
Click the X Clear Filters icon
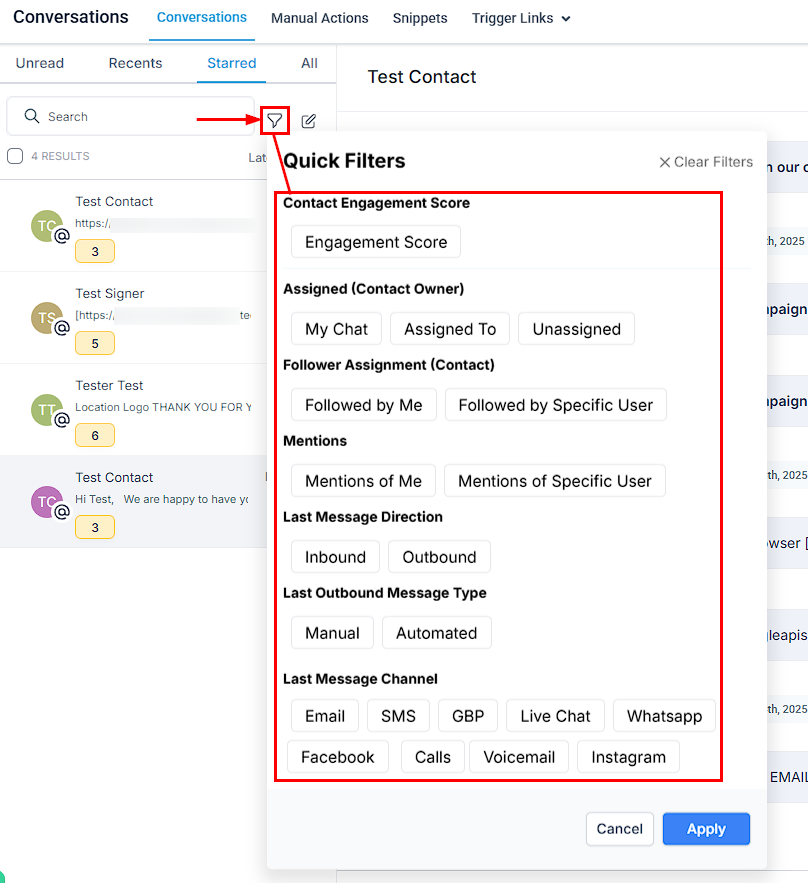coord(664,162)
